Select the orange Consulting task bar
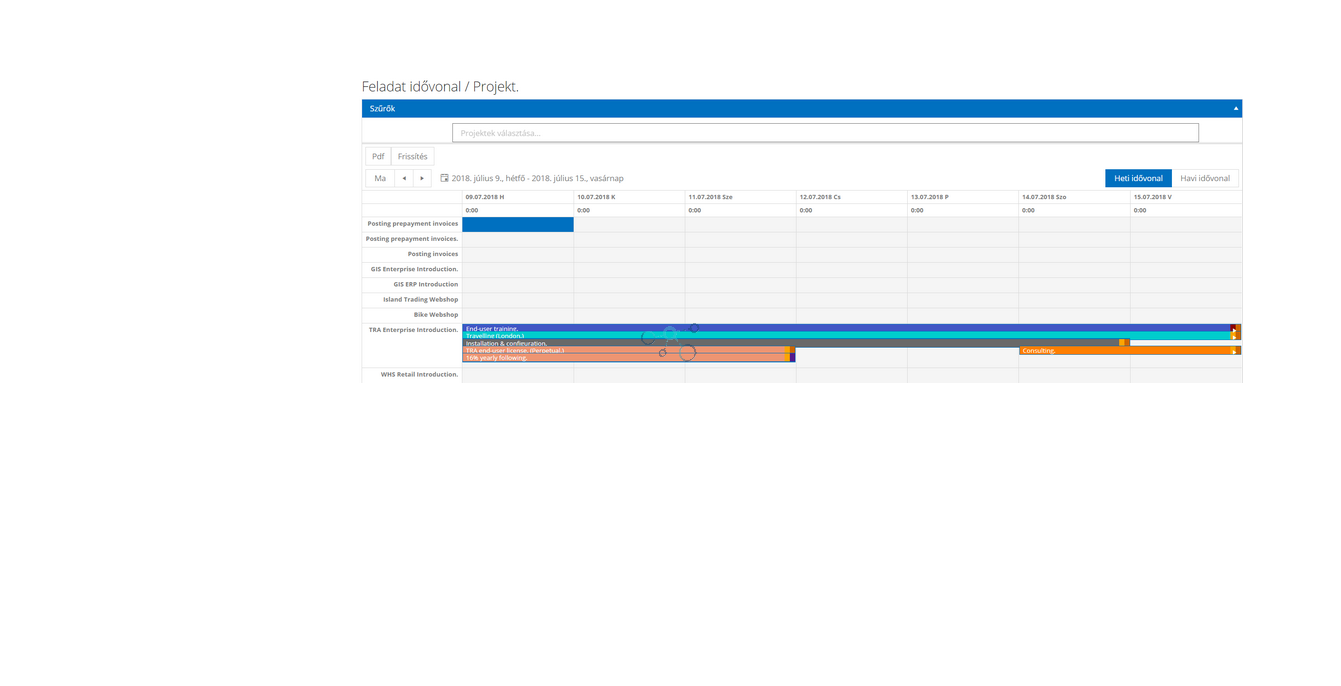Viewport: 1341px width, 686px height. (1125, 351)
